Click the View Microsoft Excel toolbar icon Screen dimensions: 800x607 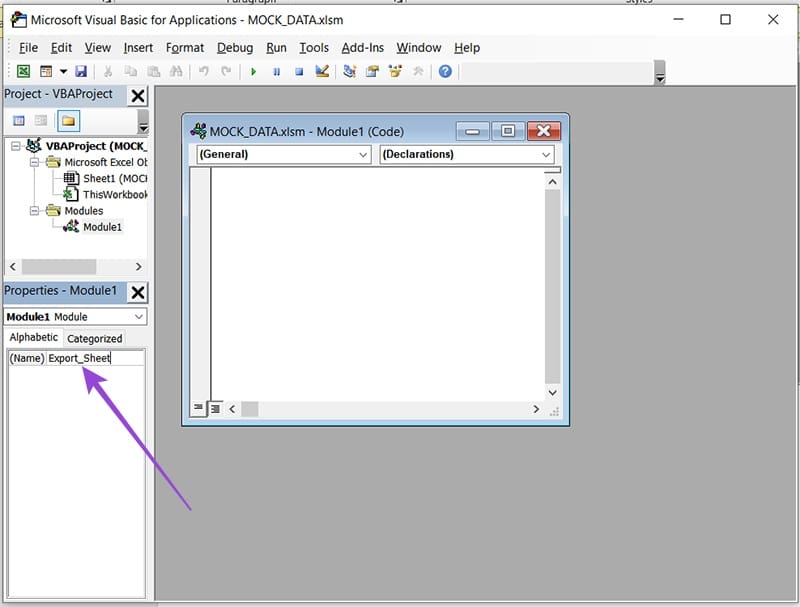(22, 72)
